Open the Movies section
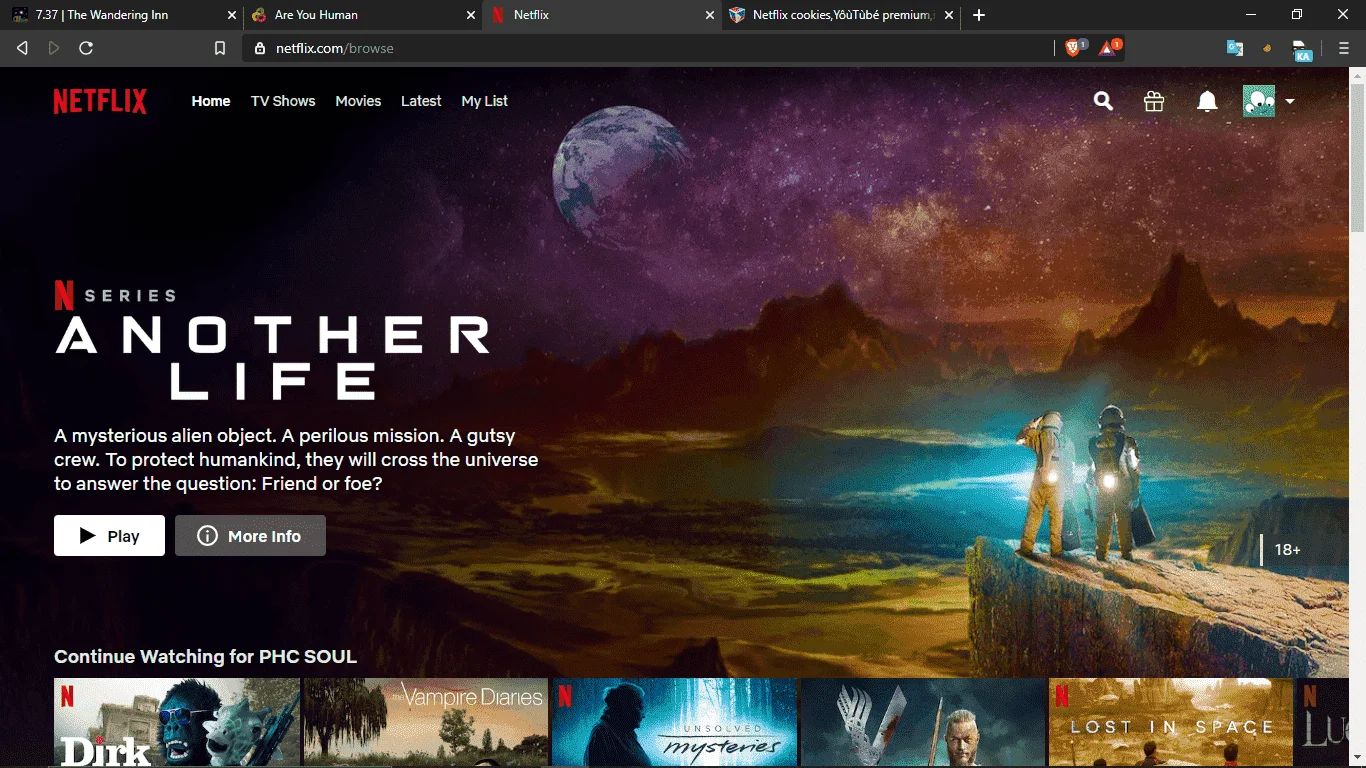This screenshot has width=1366, height=768. pos(358,101)
